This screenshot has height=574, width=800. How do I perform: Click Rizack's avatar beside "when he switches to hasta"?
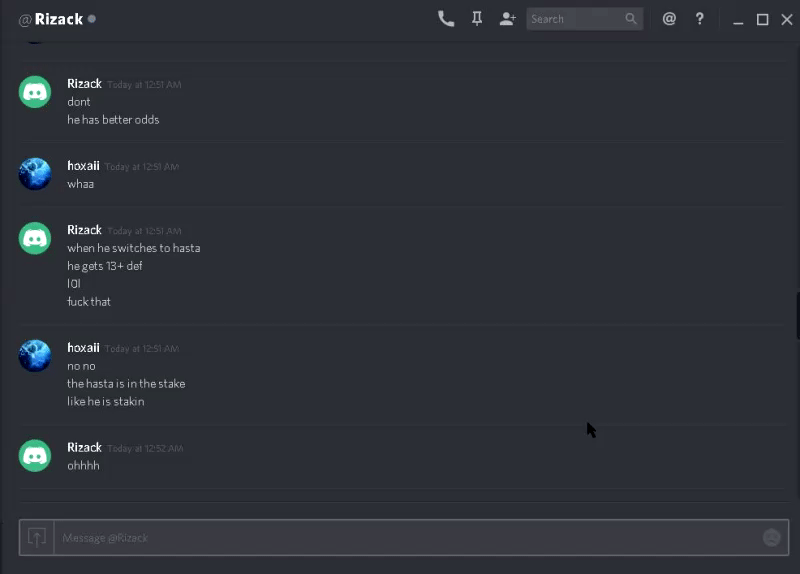(35, 238)
